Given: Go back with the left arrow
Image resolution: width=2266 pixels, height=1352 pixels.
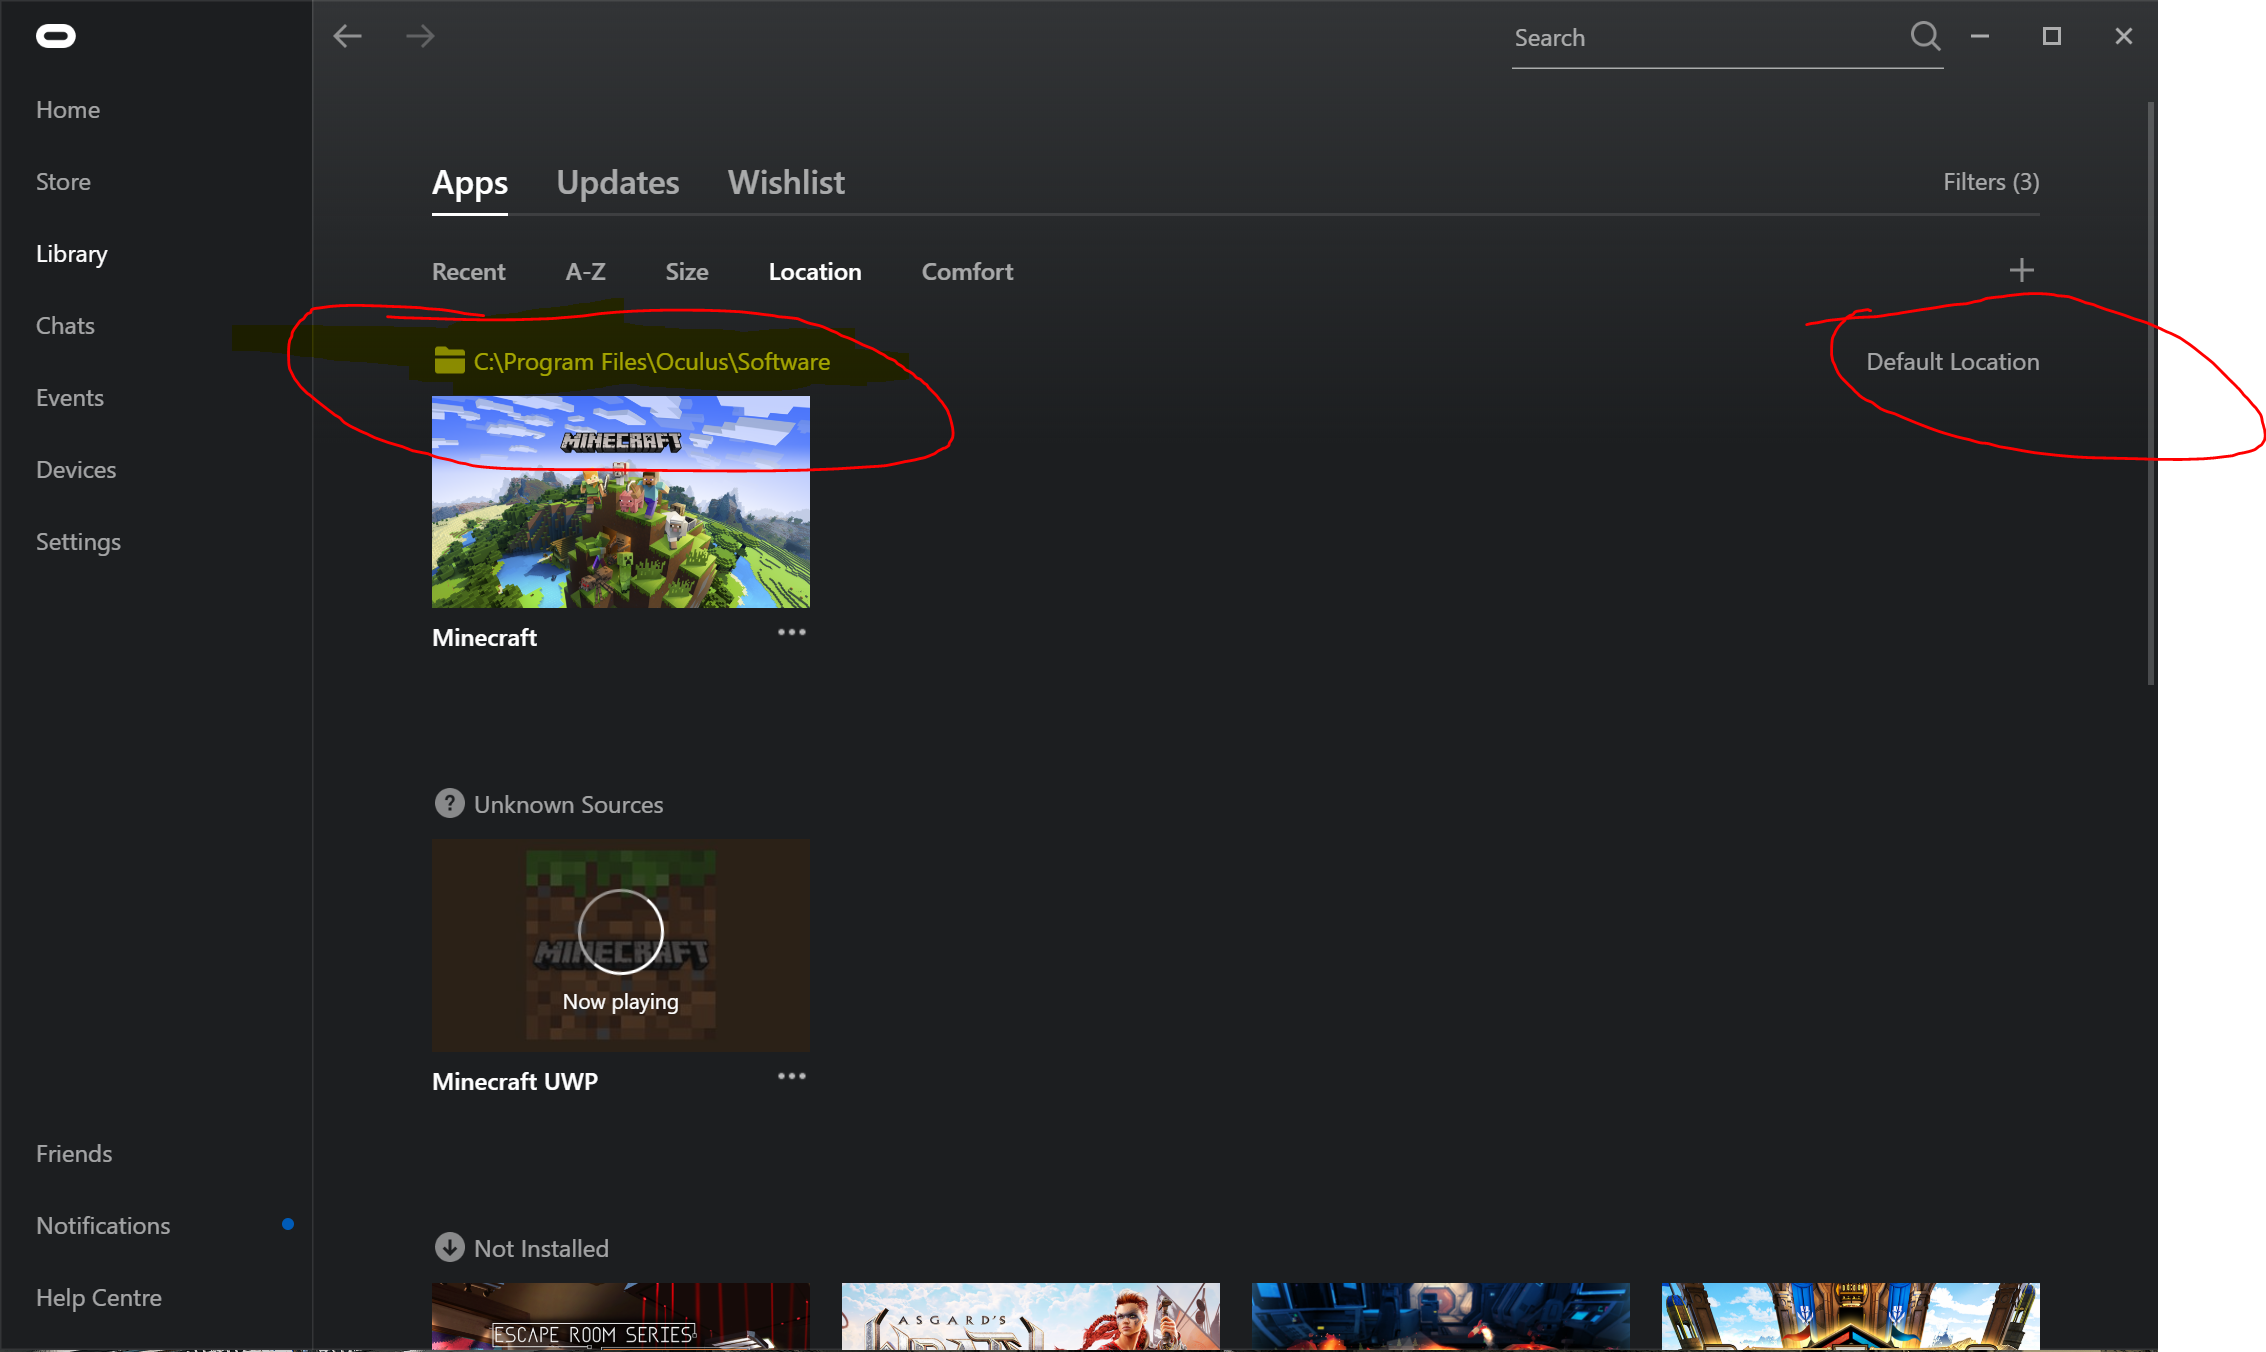Looking at the screenshot, I should pos(347,37).
